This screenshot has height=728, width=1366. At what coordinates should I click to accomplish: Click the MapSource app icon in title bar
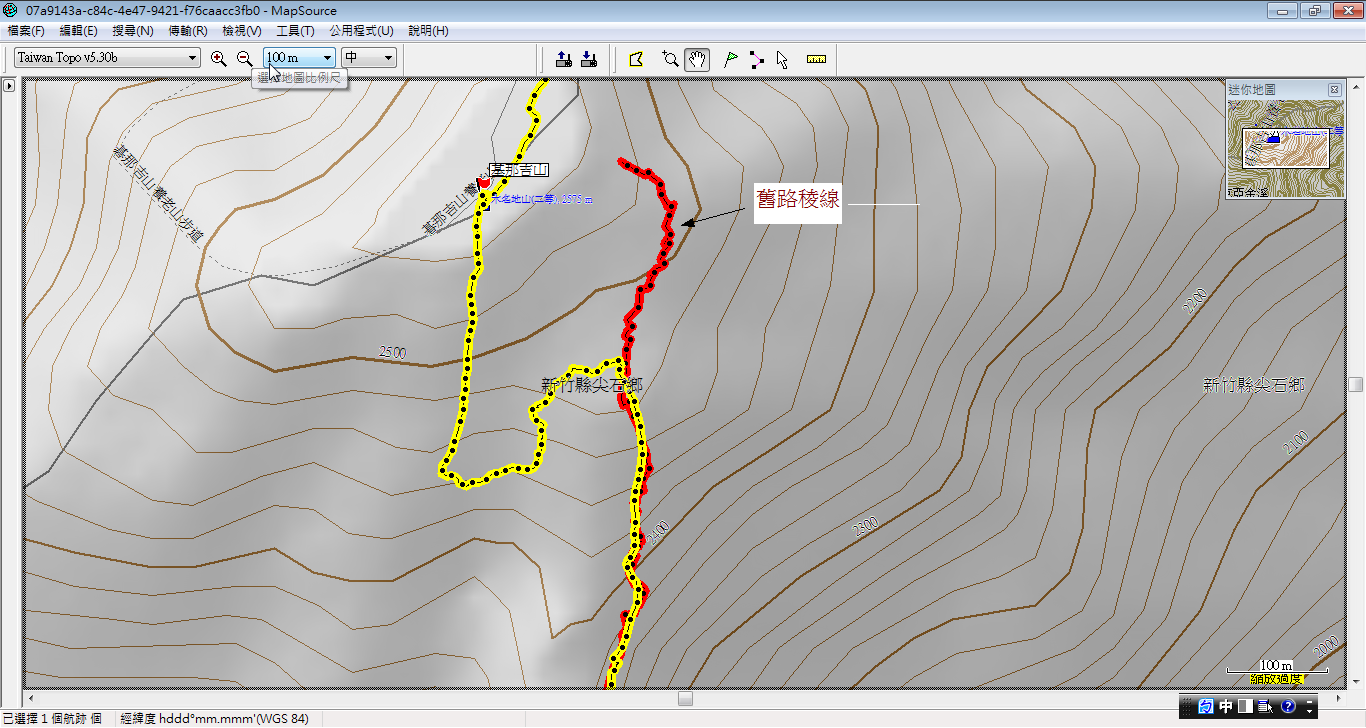tap(11, 11)
